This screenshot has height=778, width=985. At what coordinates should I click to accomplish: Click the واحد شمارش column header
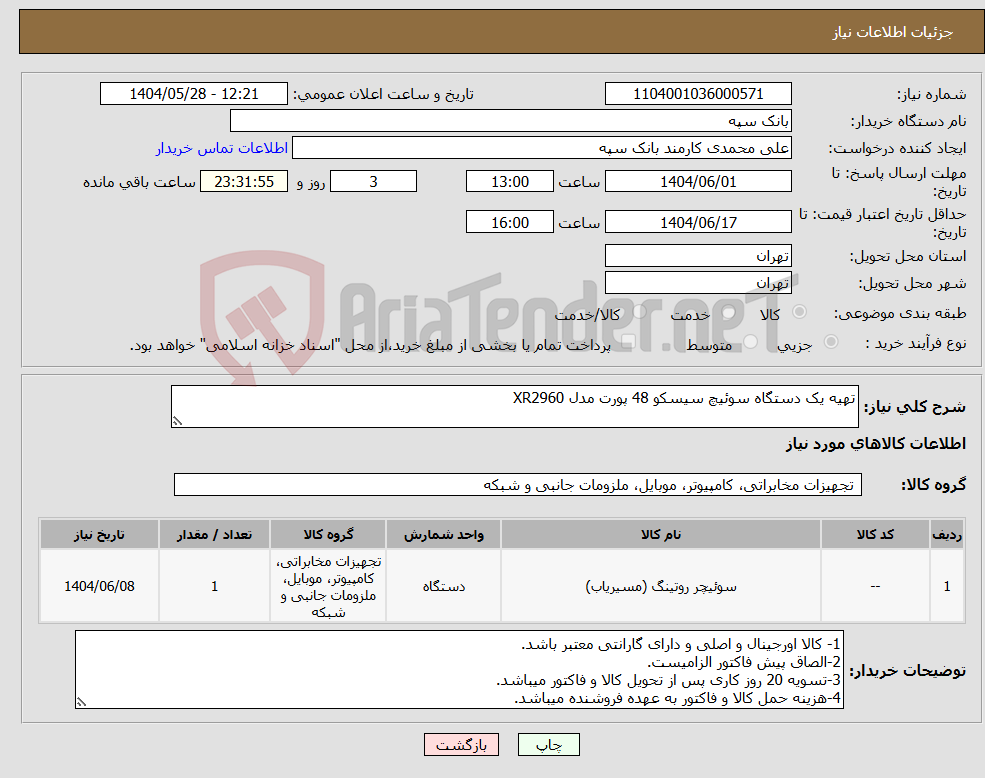point(444,534)
